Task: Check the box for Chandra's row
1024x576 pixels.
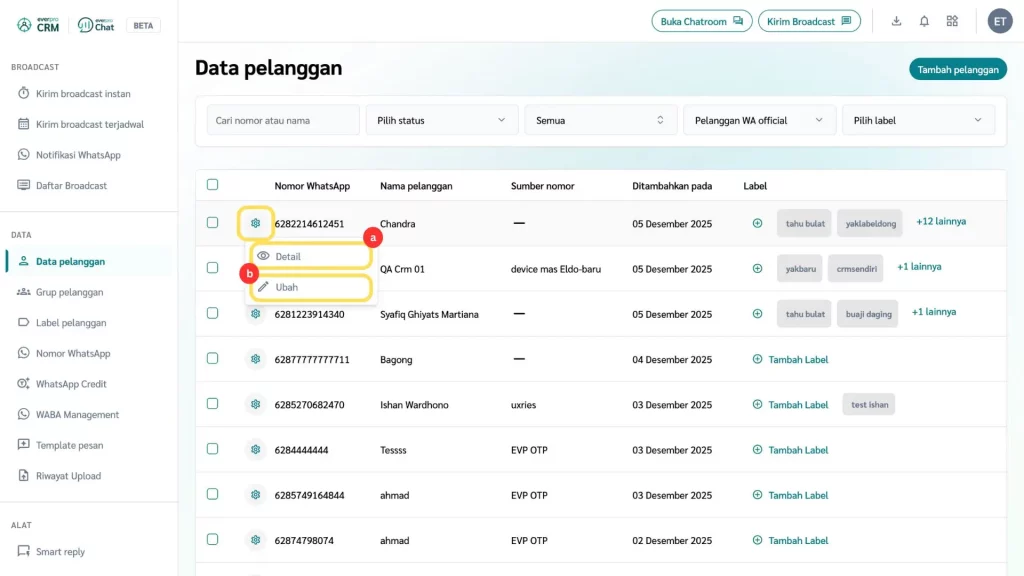Action: [212, 223]
